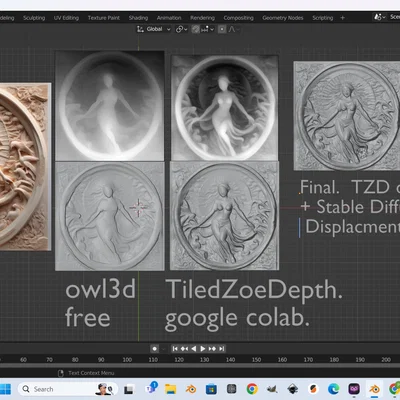Viewport: 400px width, 400px height.
Task: Jump to the timeline start frame
Action: [175, 349]
